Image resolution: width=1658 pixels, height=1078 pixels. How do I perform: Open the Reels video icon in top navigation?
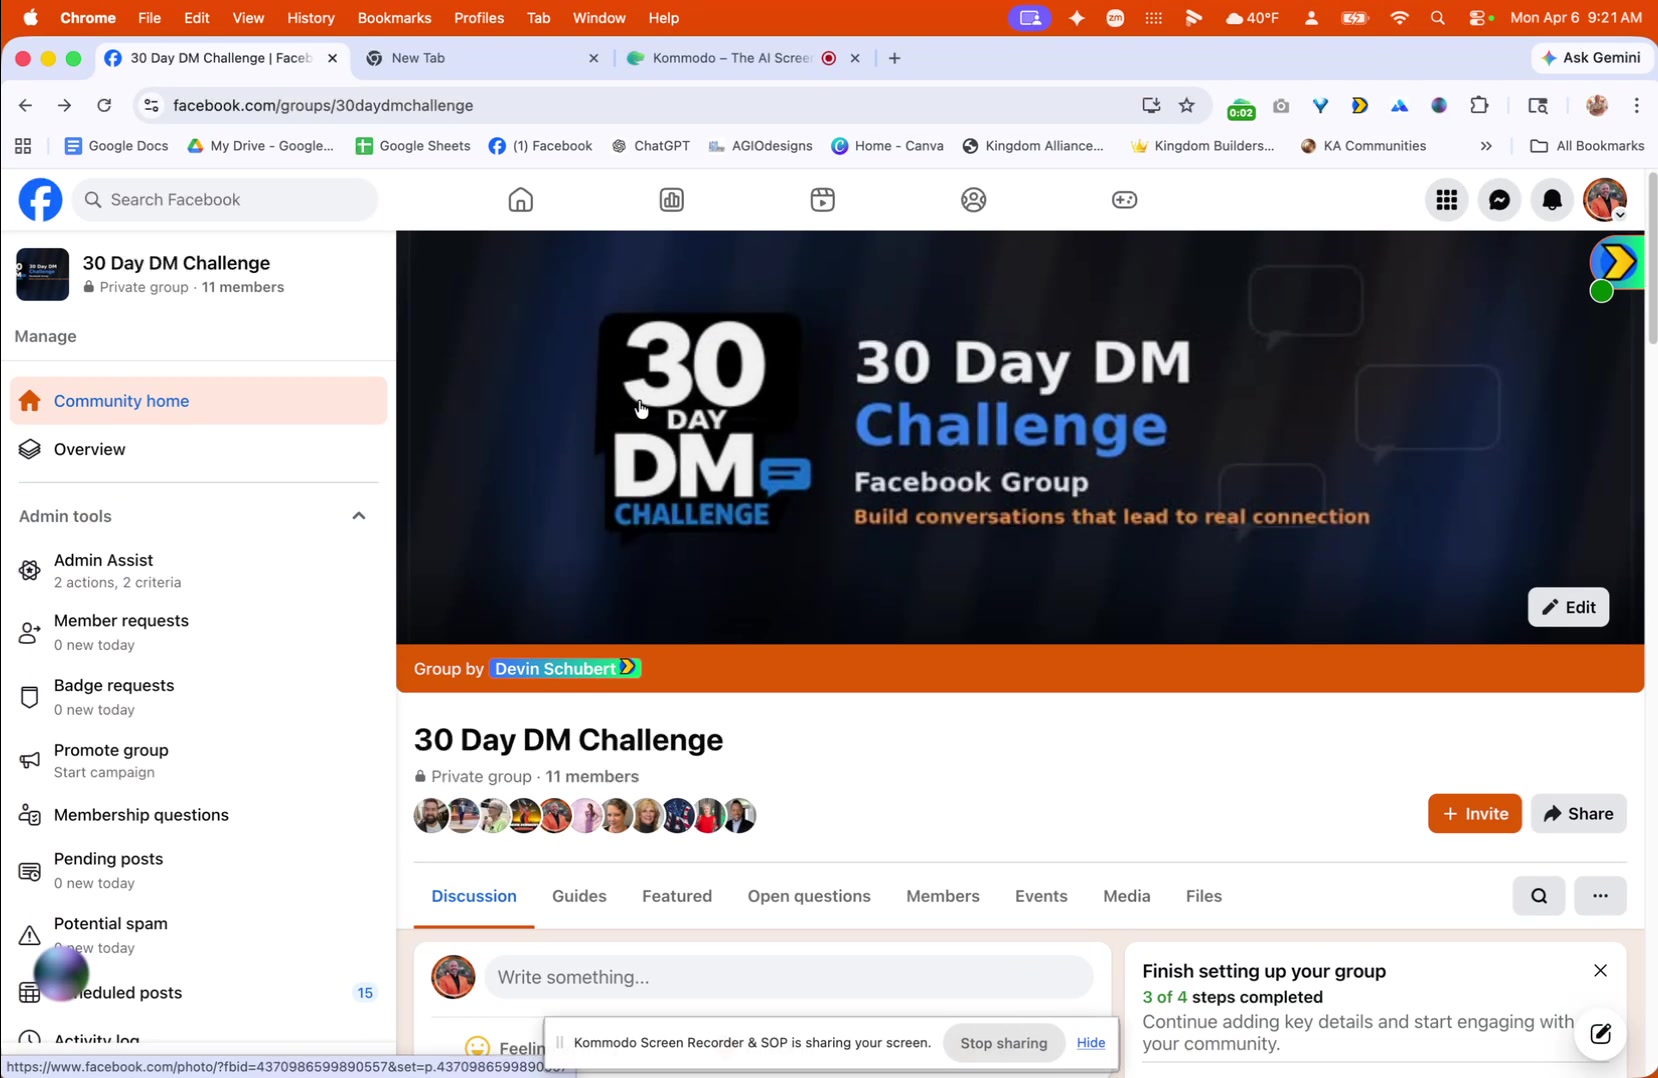click(823, 200)
